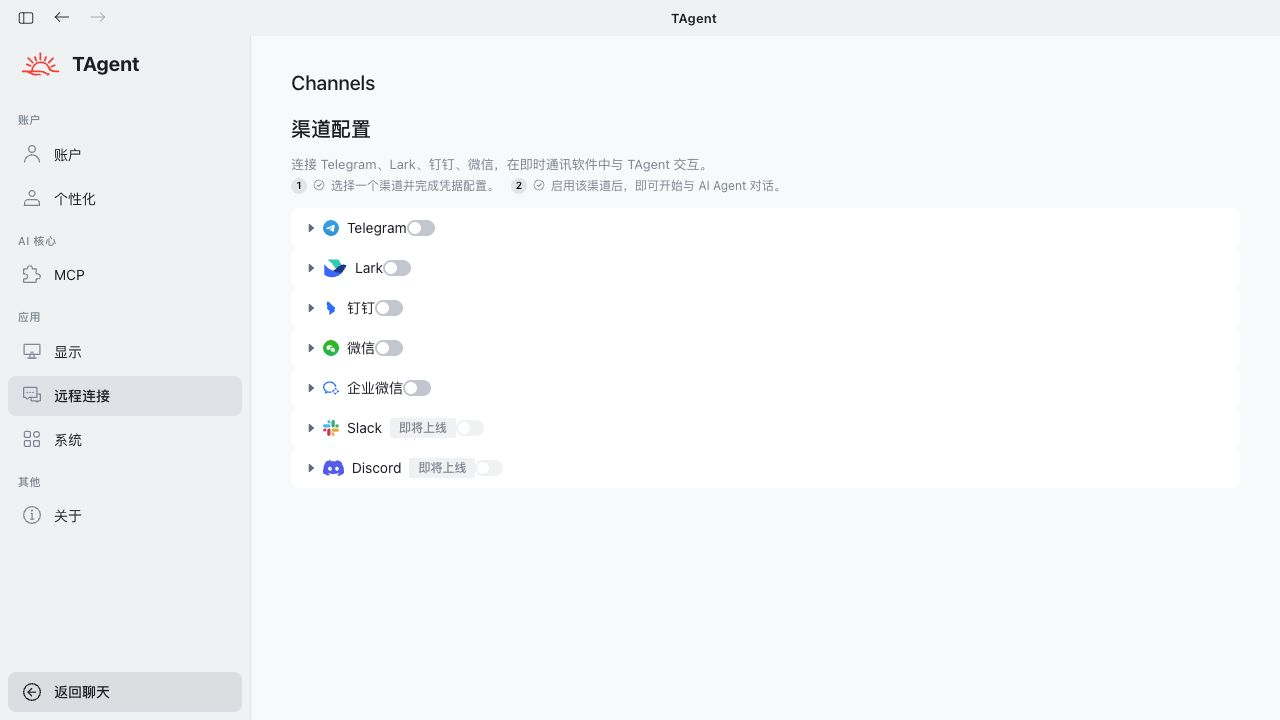Click the Telegram channel name
This screenshot has width=1280, height=720.
[377, 228]
